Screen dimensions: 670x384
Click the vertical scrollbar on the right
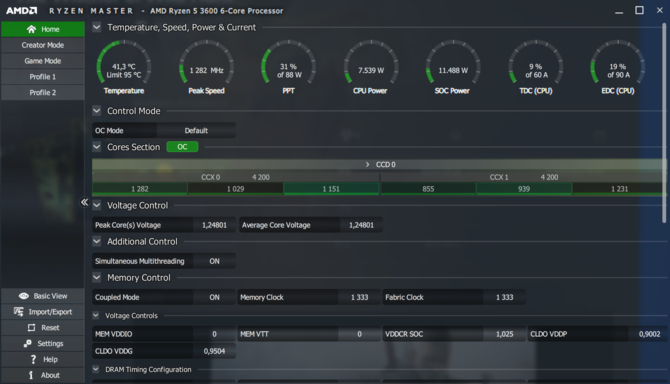(664, 123)
